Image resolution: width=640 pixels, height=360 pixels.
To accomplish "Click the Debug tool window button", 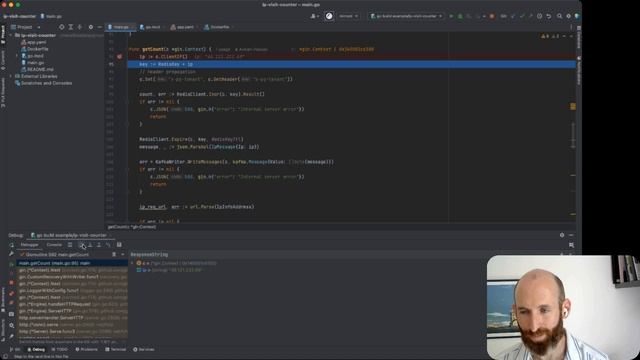I will [36, 349].
